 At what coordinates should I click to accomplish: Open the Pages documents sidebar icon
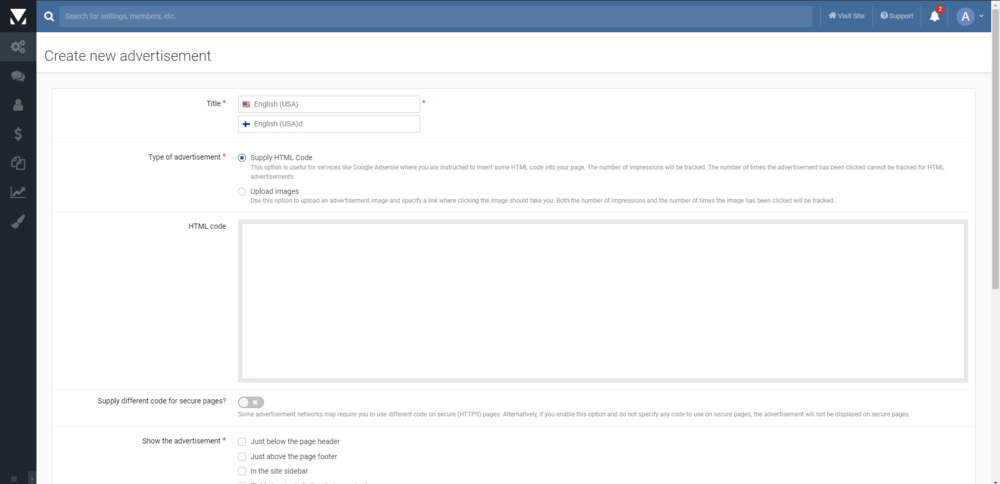pyautogui.click(x=18, y=163)
